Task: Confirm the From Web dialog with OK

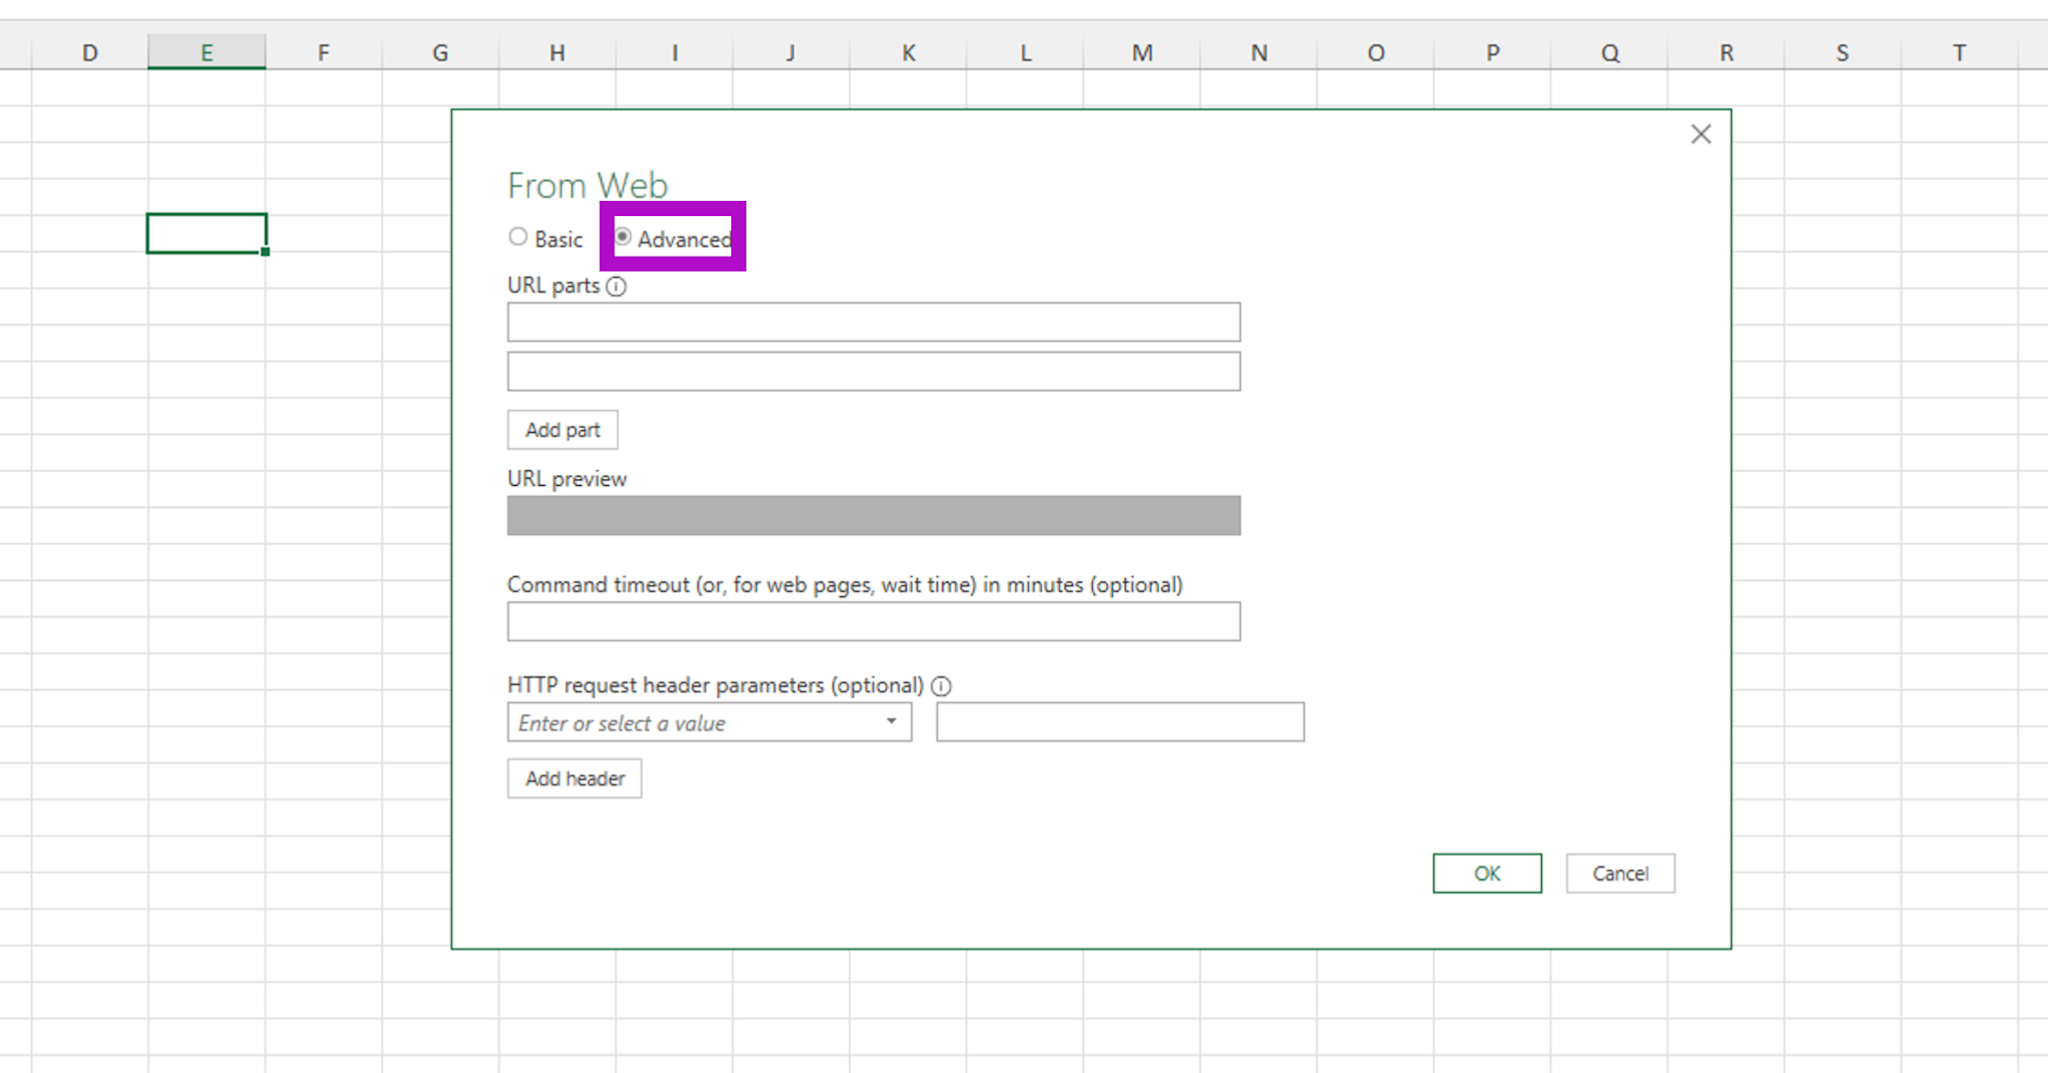Action: [x=1487, y=873]
